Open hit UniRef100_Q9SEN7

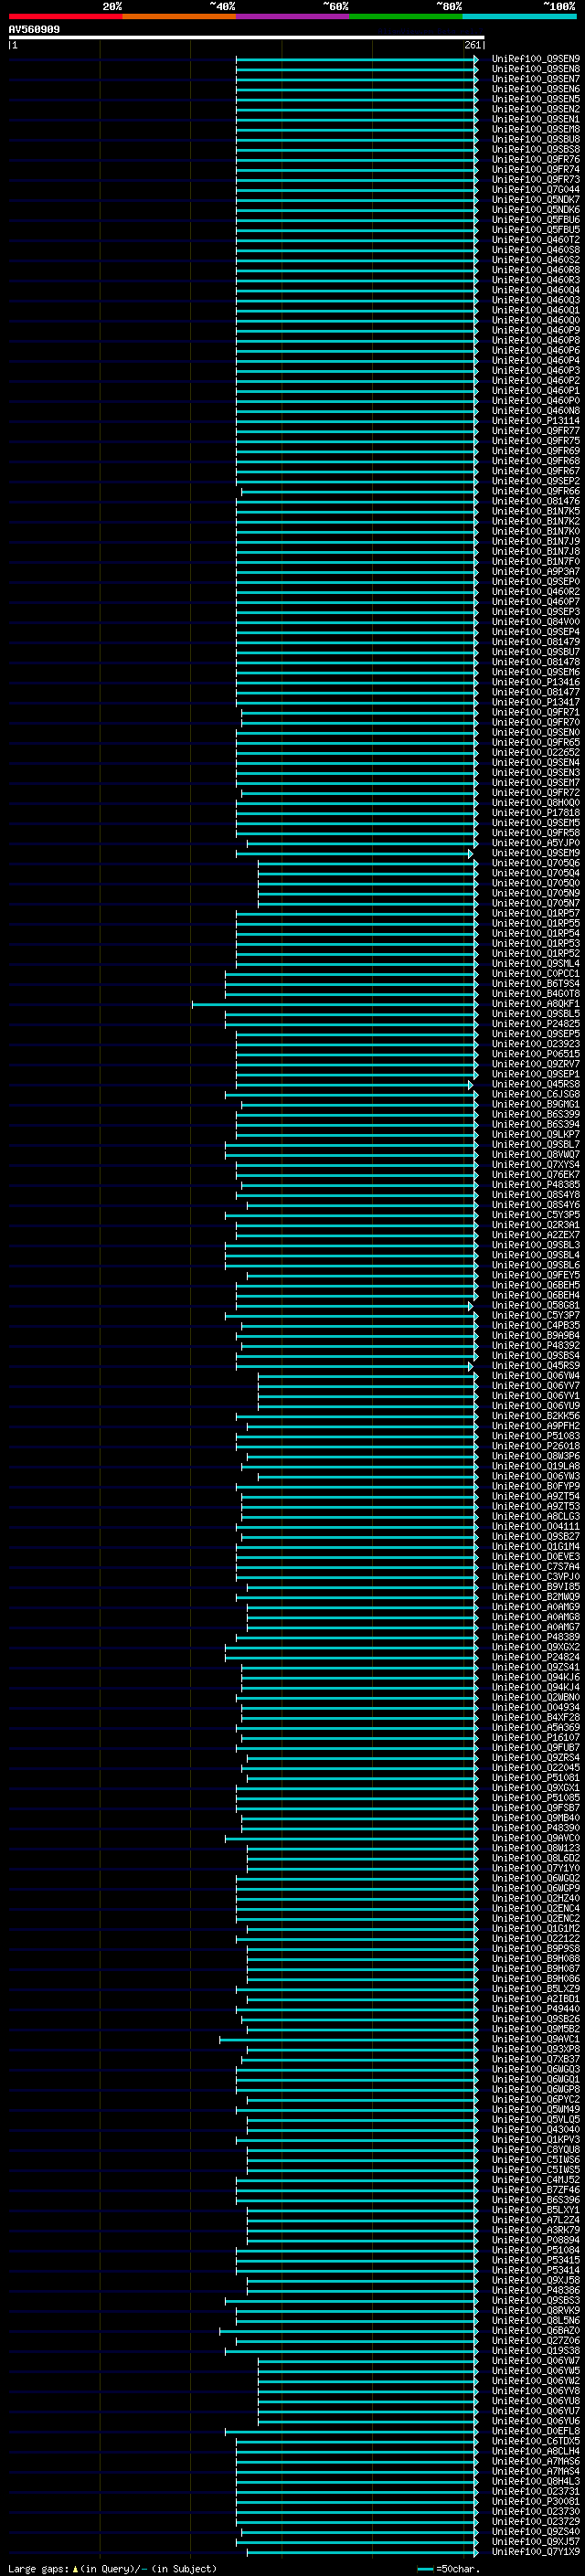point(536,79)
